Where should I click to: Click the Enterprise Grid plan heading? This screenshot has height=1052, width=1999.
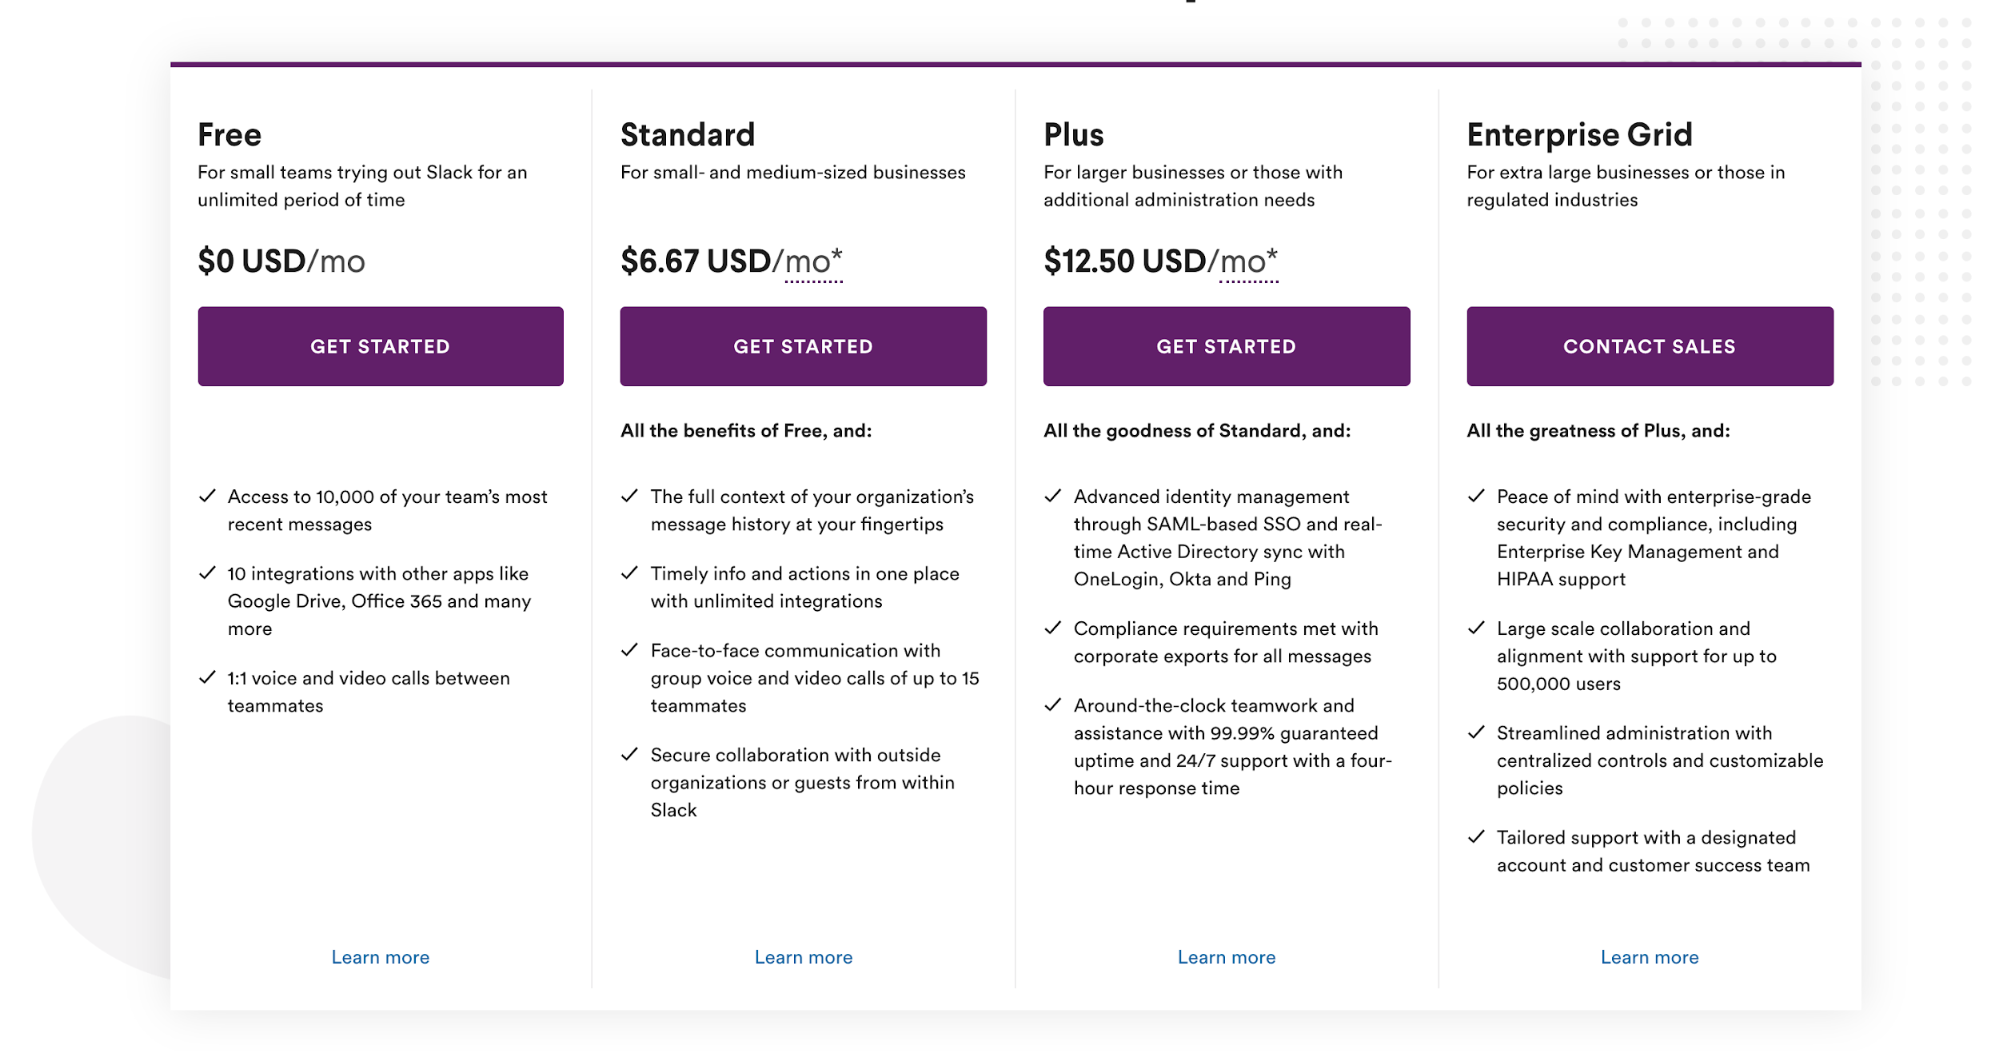tap(1579, 134)
